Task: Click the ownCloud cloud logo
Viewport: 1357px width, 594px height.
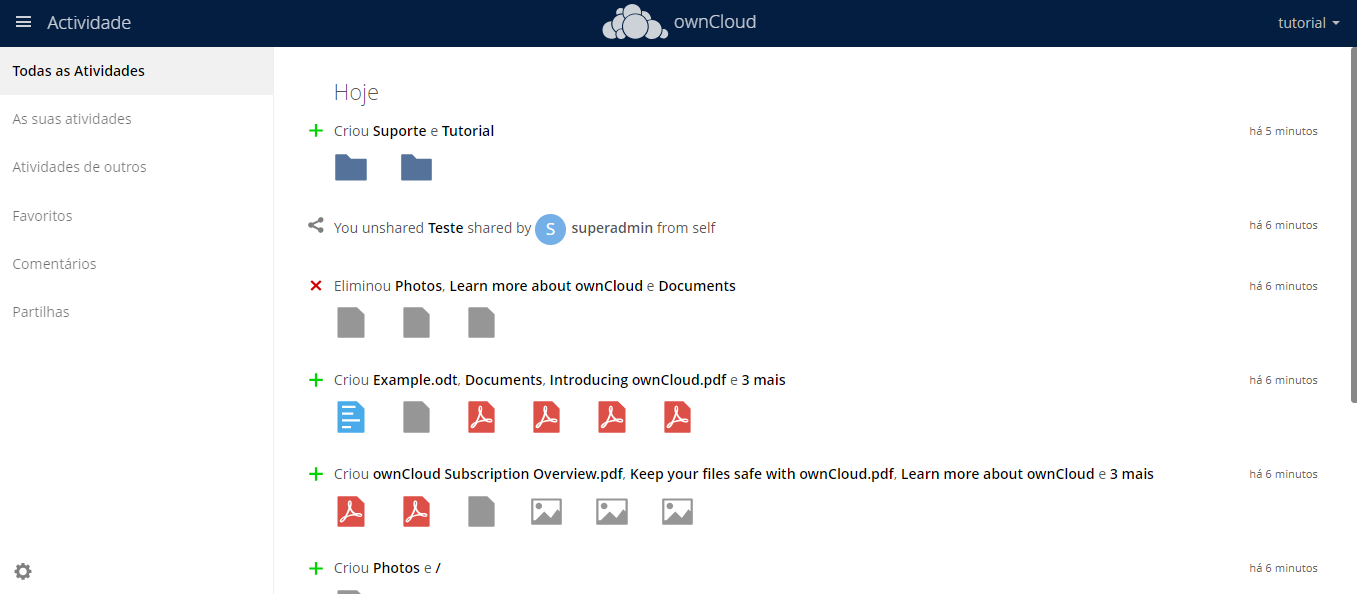Action: click(x=635, y=22)
